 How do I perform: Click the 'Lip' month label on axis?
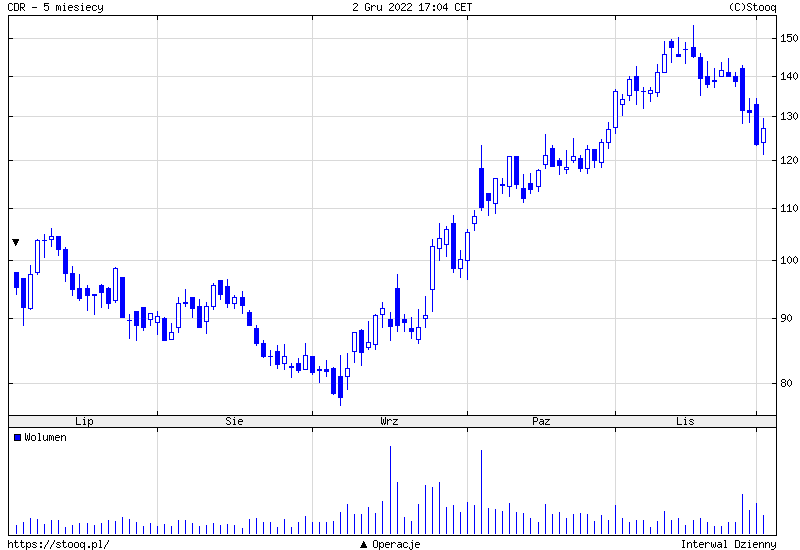click(84, 421)
